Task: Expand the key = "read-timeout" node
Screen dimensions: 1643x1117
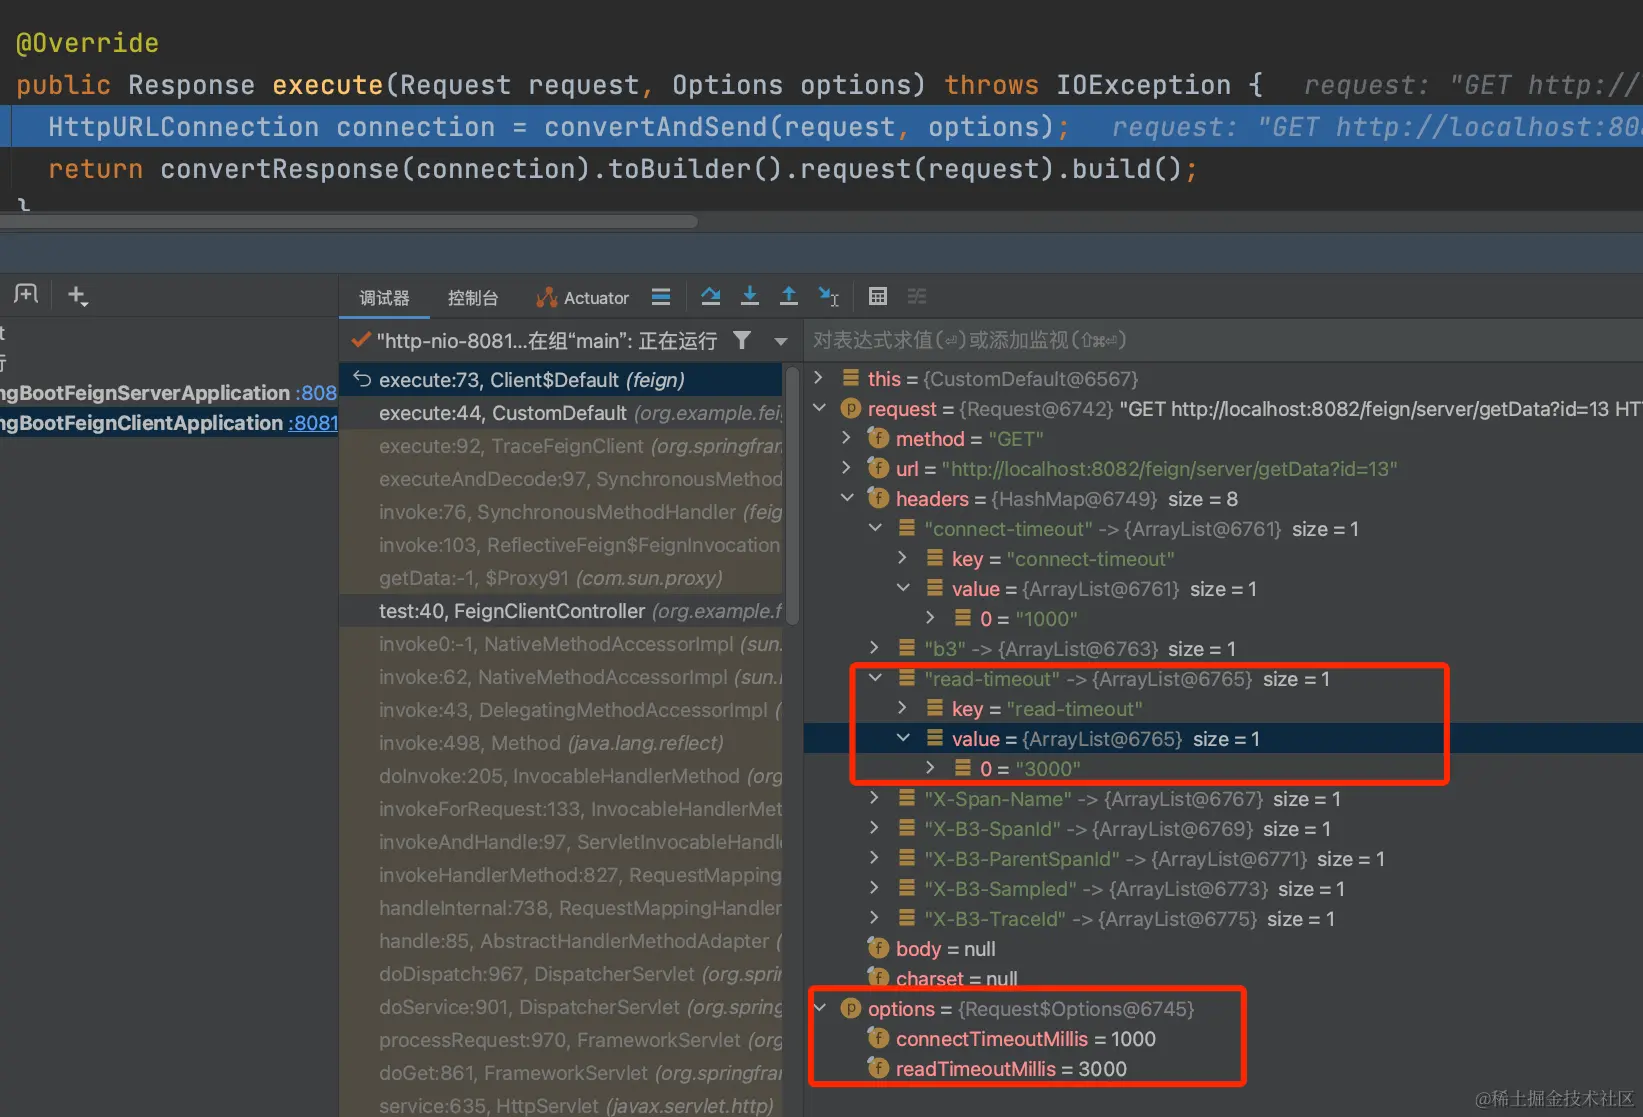Action: tap(903, 708)
